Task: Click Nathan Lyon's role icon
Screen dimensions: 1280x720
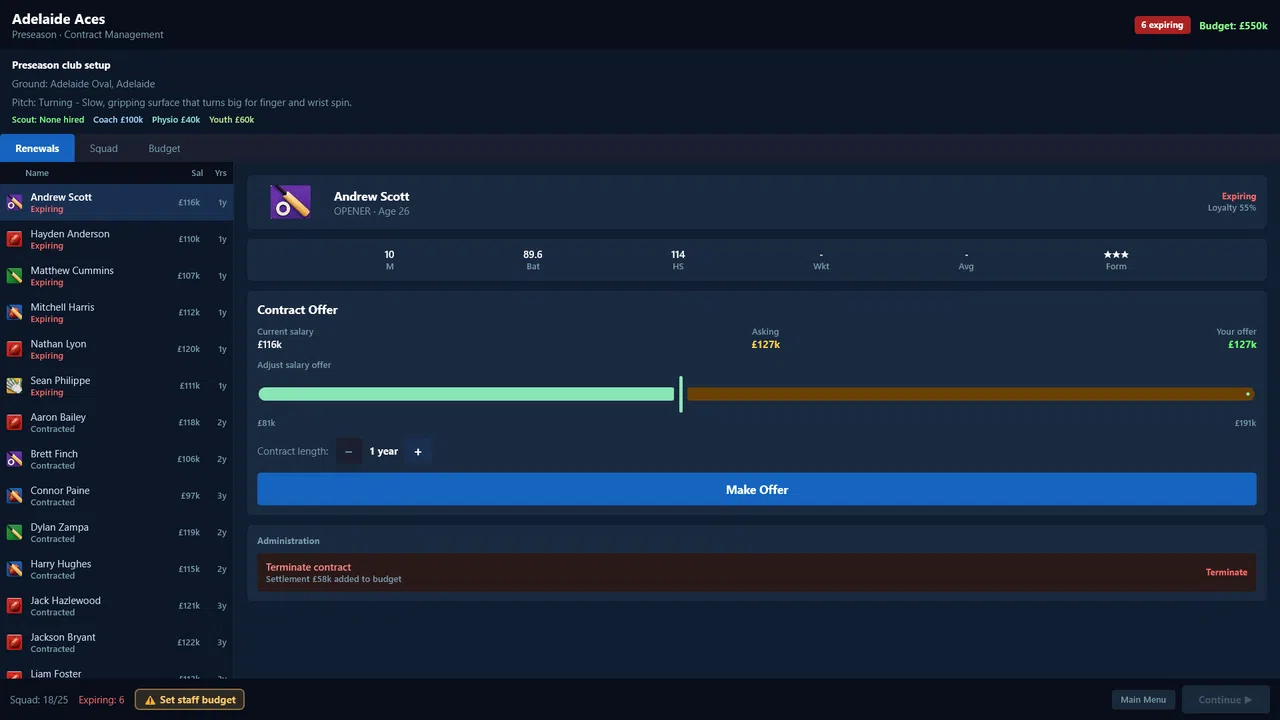Action: point(15,349)
